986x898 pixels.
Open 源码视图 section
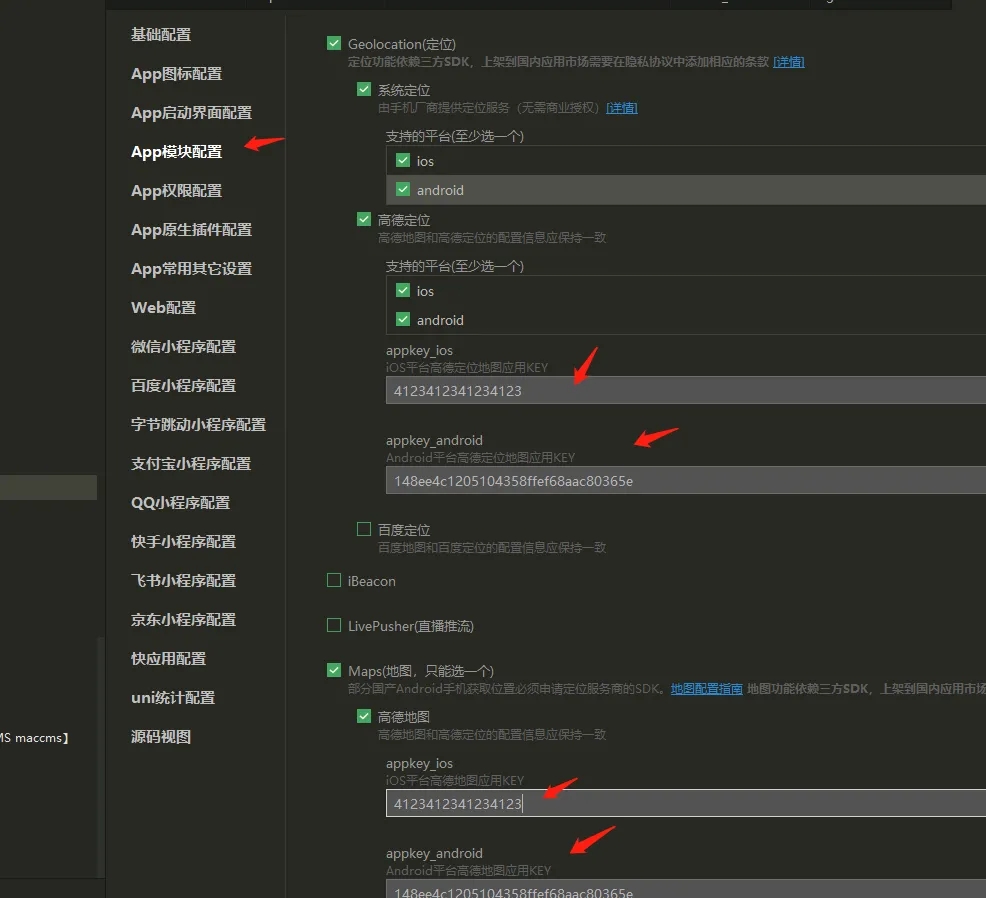click(161, 736)
